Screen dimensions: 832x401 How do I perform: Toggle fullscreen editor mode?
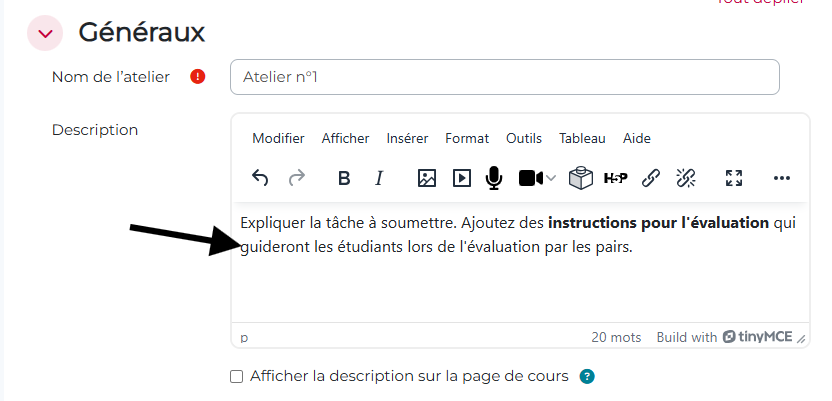pyautogui.click(x=734, y=178)
